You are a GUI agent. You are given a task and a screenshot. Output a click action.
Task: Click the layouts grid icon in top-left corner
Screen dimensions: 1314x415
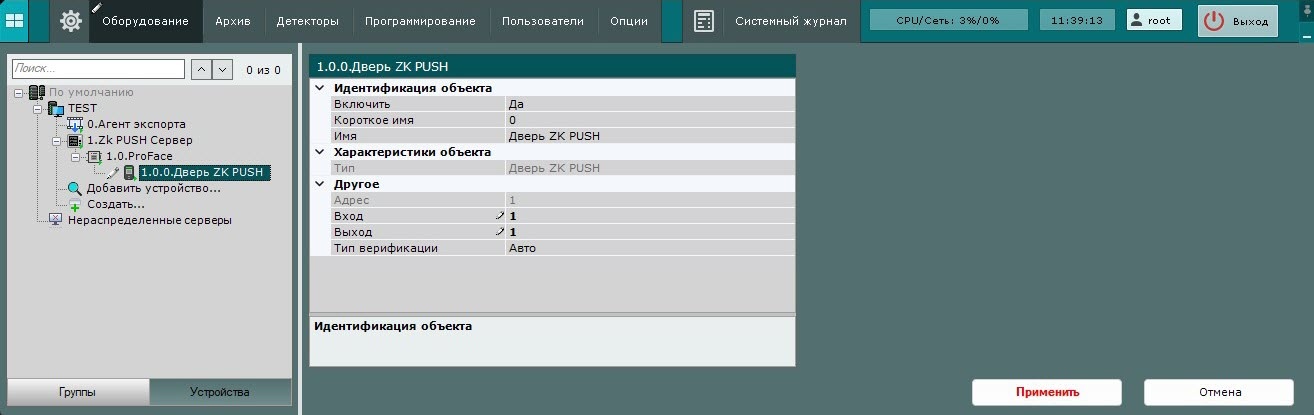(x=14, y=21)
